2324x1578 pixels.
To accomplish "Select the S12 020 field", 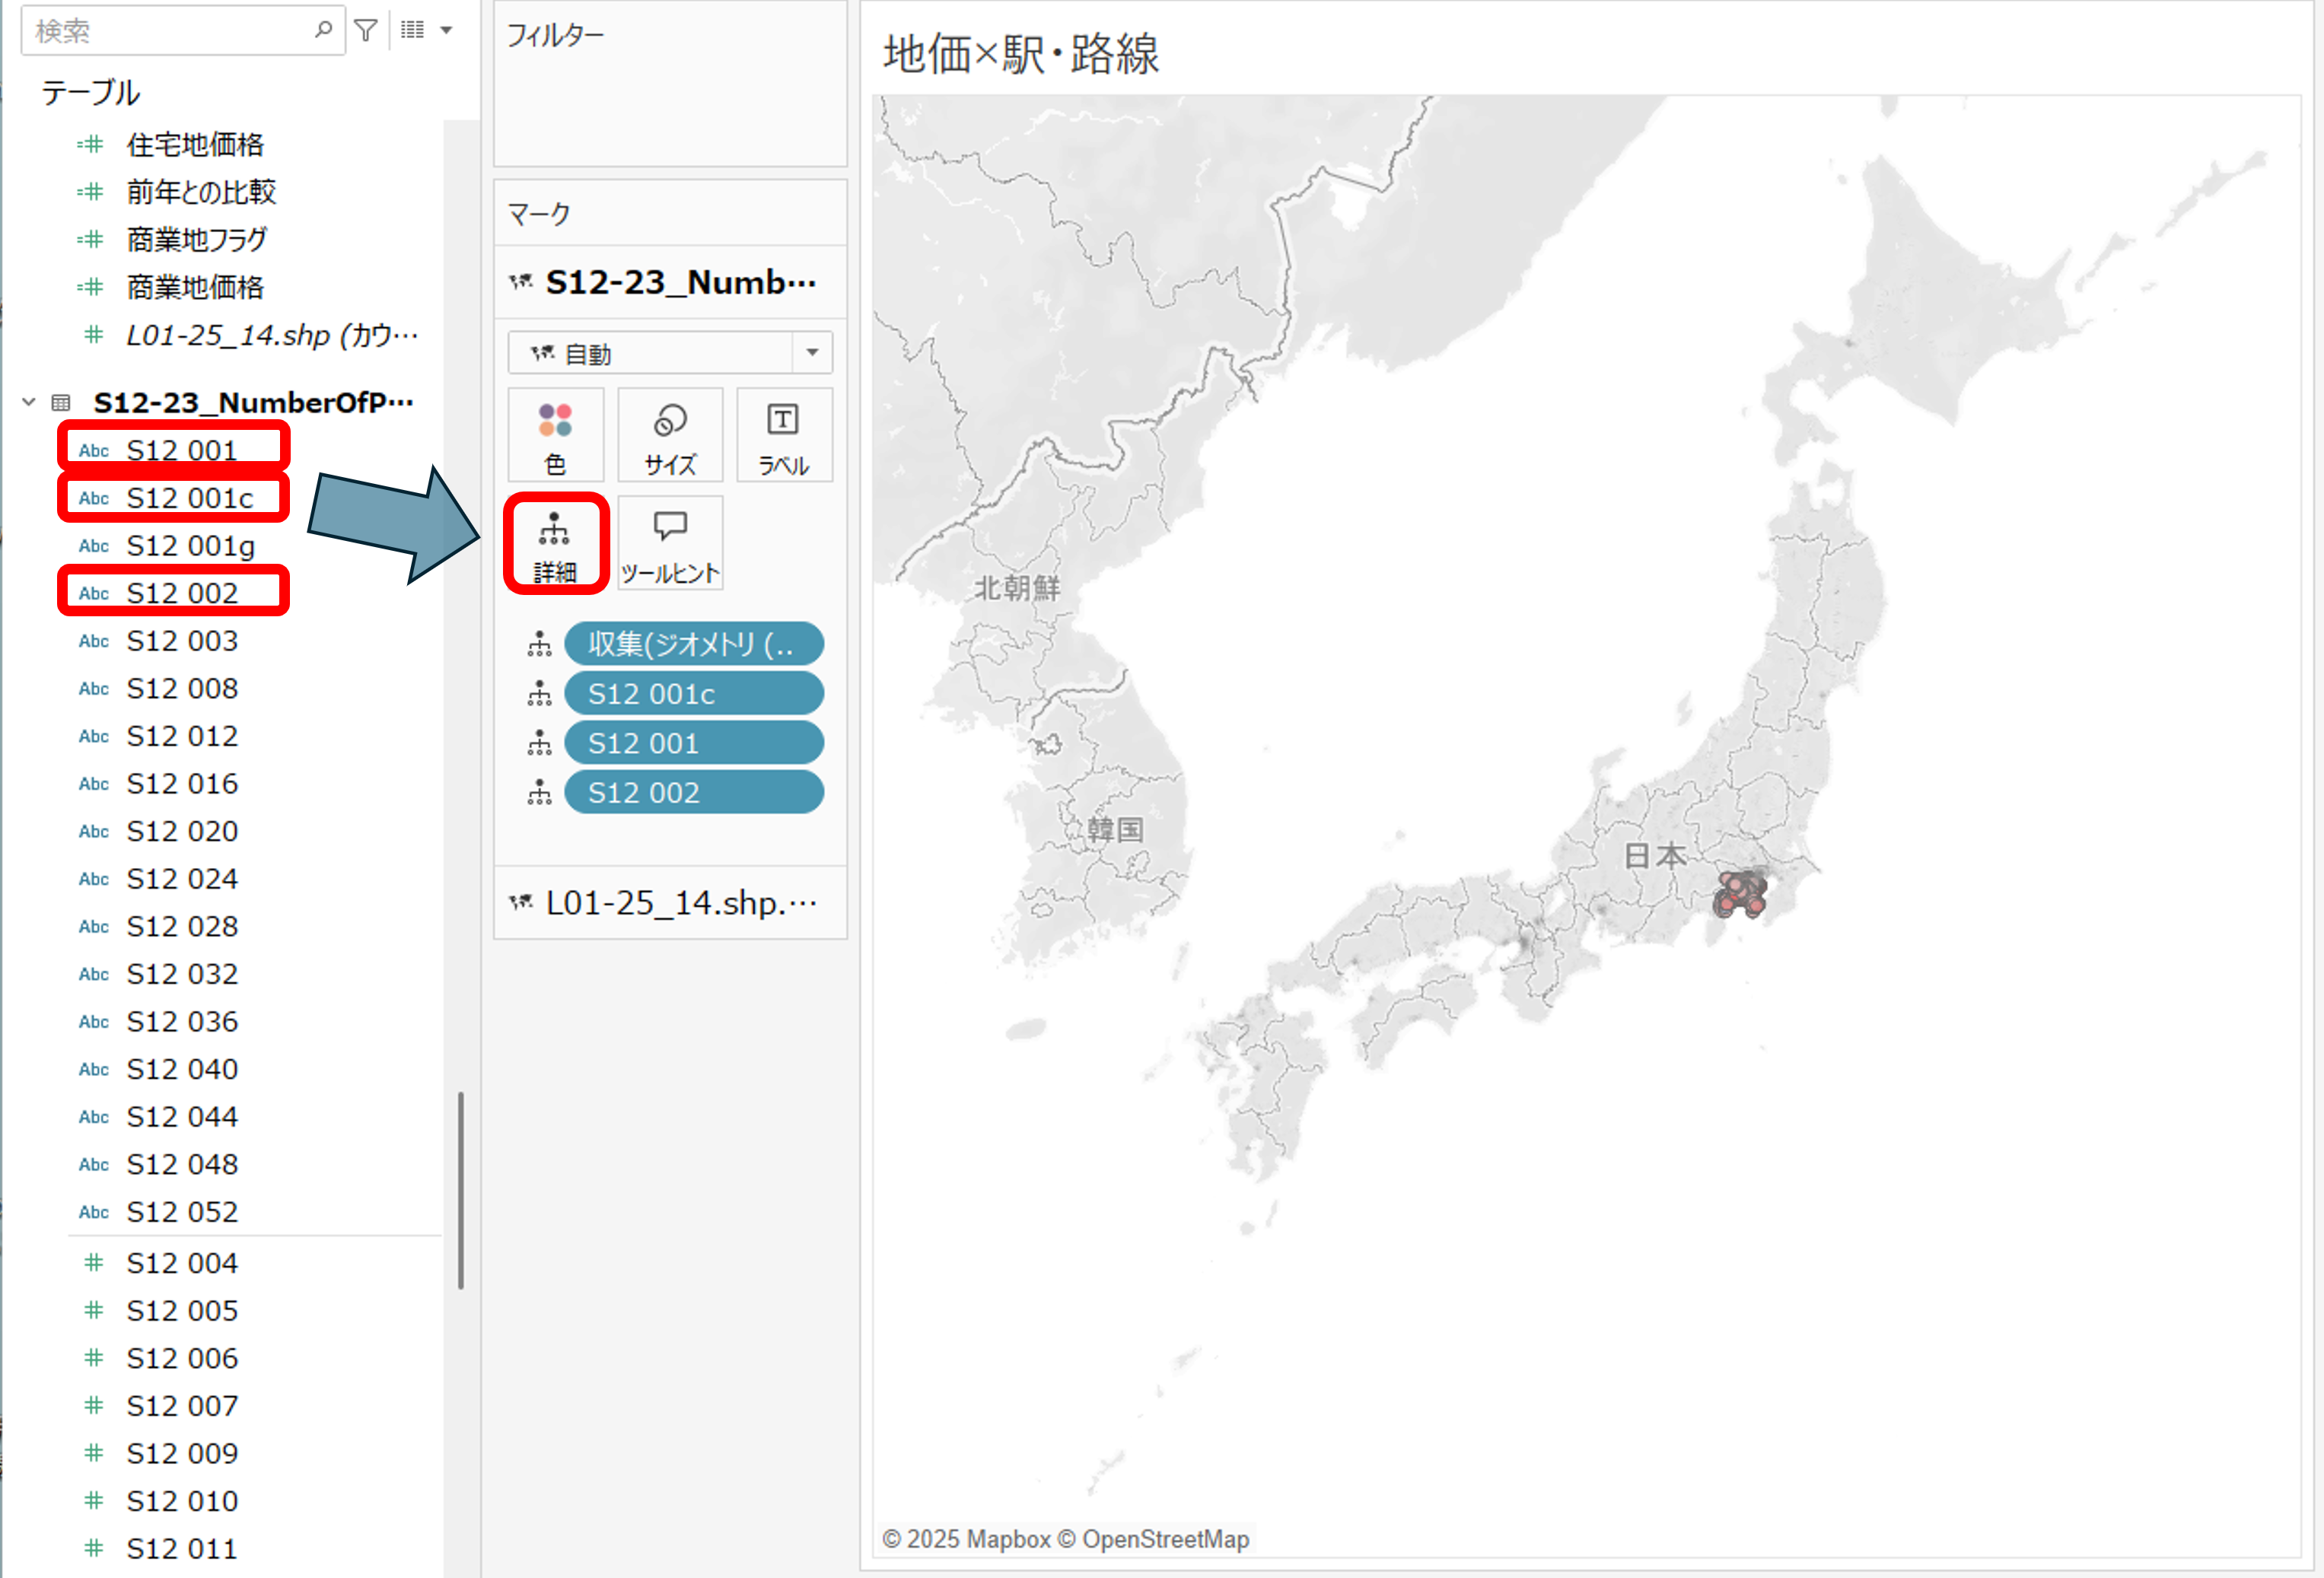I will [182, 831].
